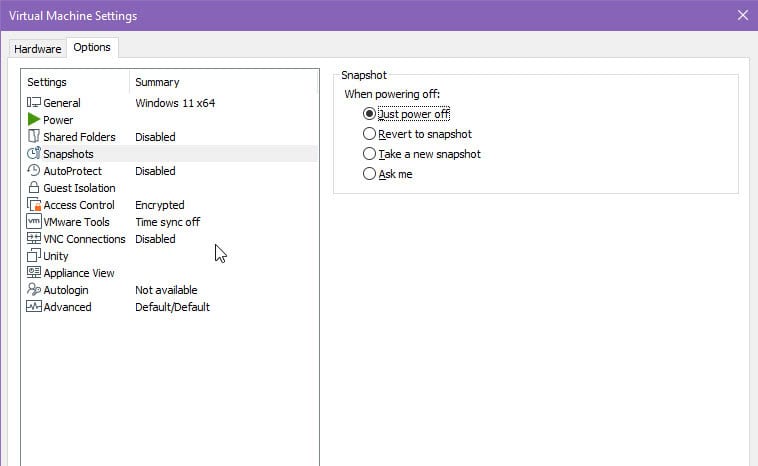This screenshot has width=758, height=466.
Task: Enable the Ask me radio option
Action: click(370, 174)
